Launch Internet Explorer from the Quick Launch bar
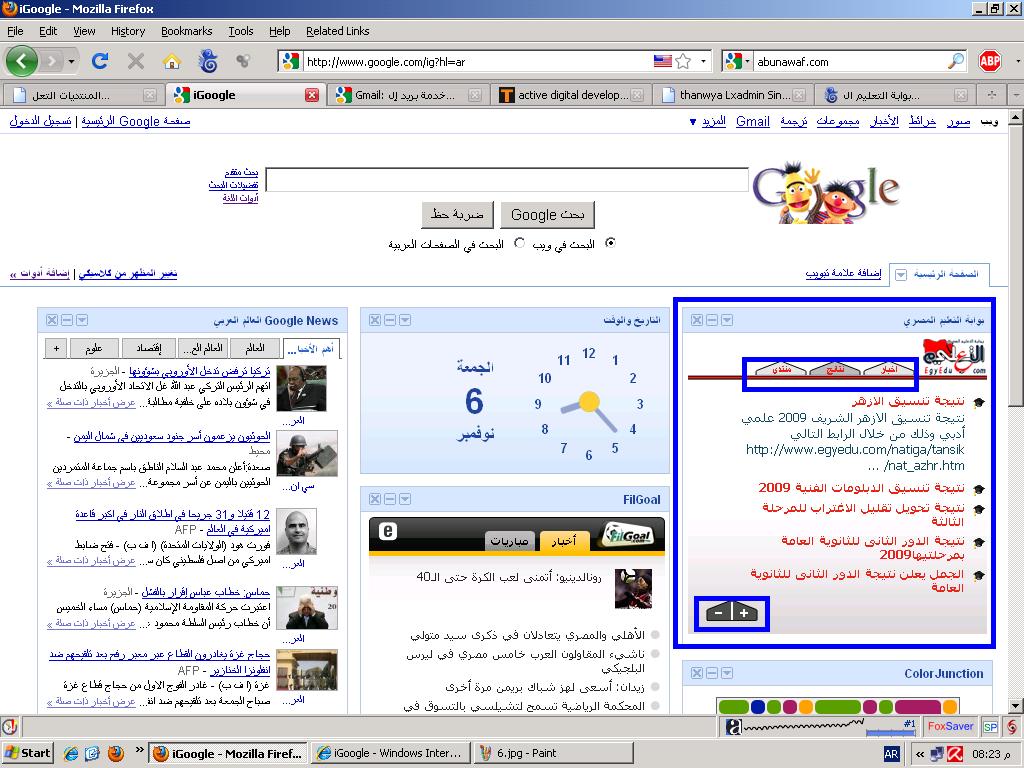This screenshot has height=768, width=1024. click(70, 754)
